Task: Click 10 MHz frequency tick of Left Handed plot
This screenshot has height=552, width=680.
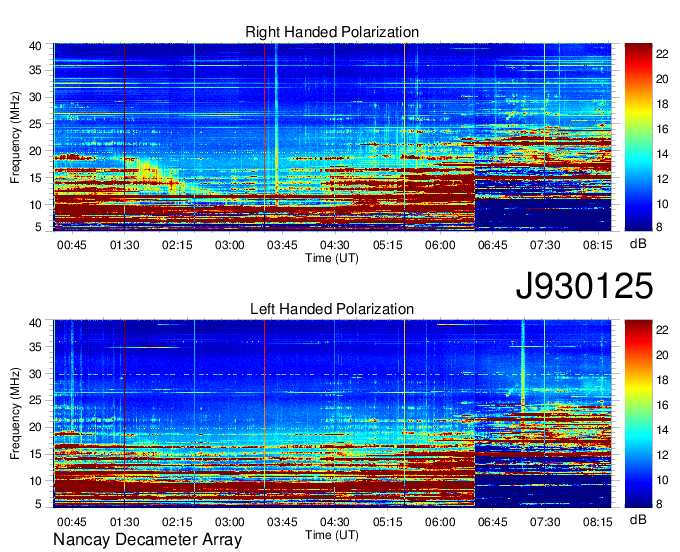Action: click(35, 481)
